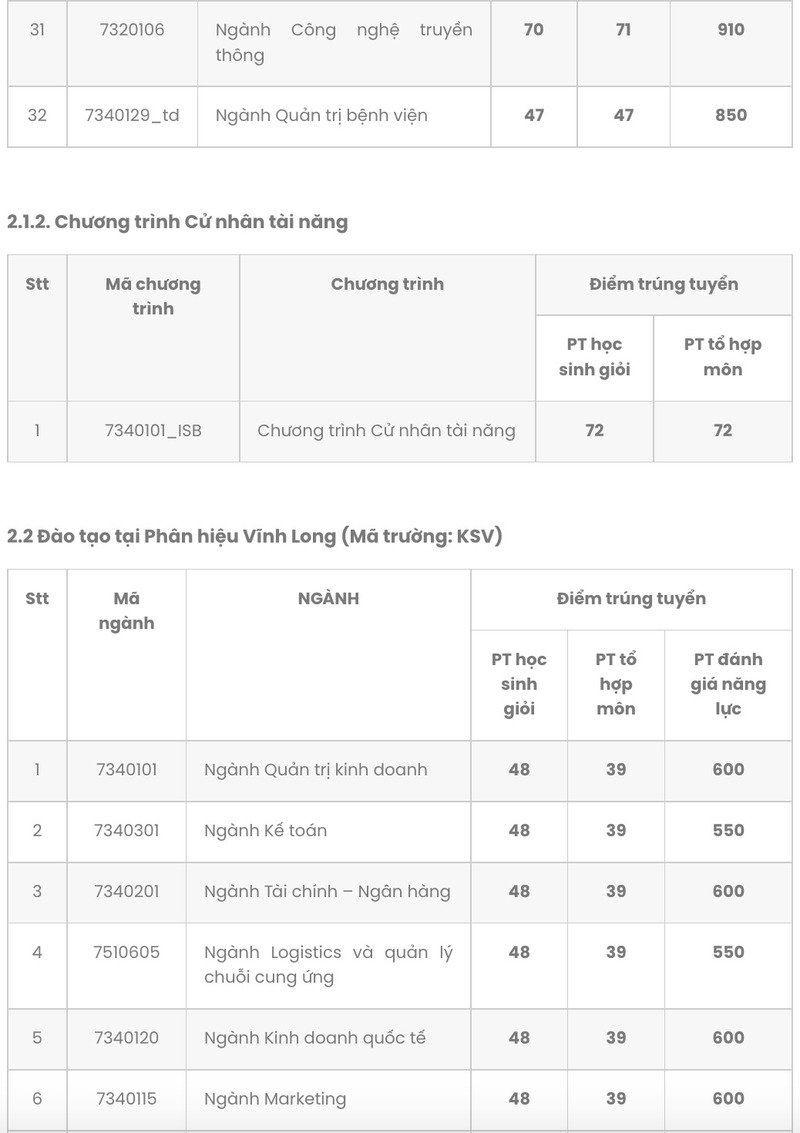
Task: Select the section title mentioning Phân hiệu Vĩnh Long
Action: tap(254, 536)
